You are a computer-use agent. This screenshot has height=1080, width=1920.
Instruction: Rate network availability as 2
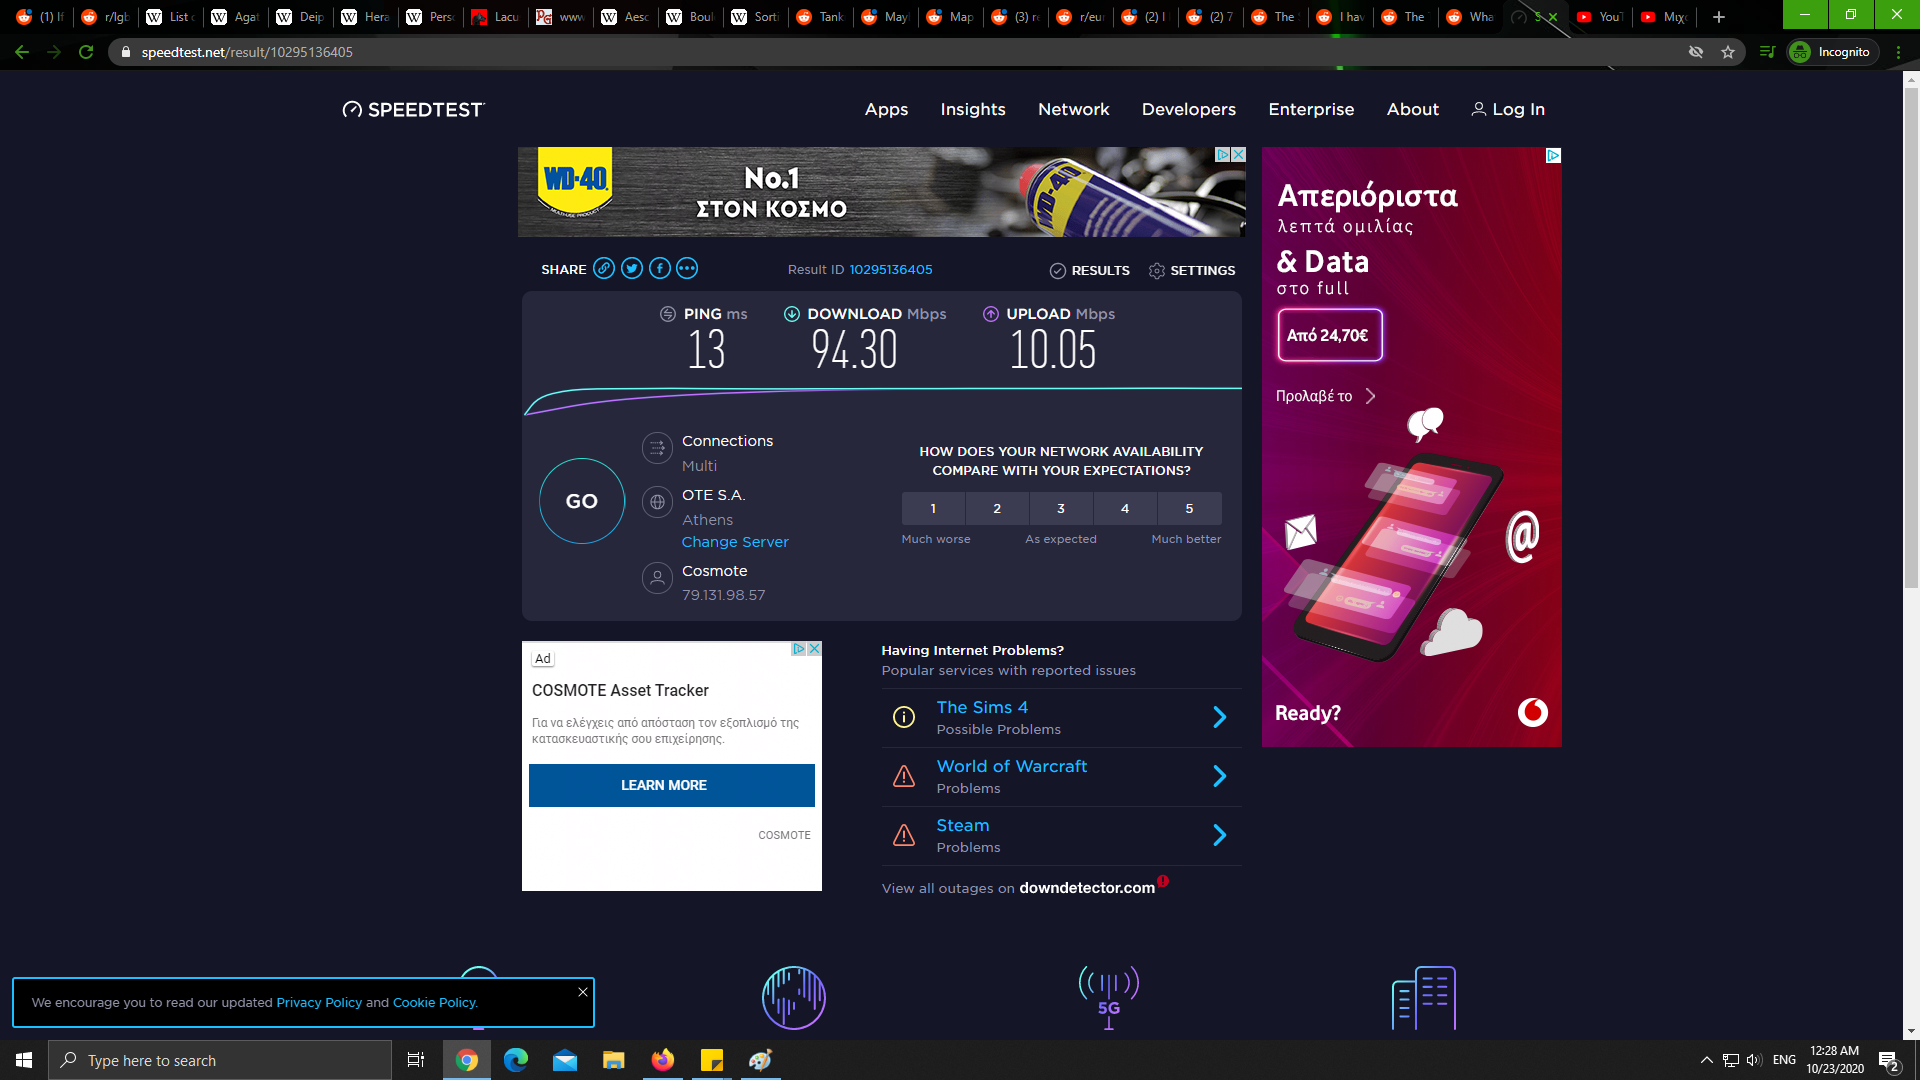point(997,509)
